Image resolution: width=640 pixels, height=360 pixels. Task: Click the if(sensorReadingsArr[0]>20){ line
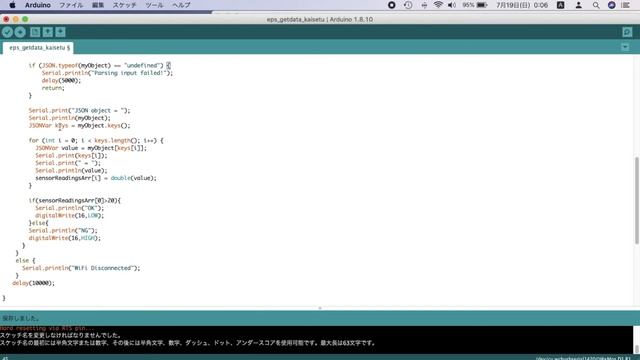coord(75,200)
